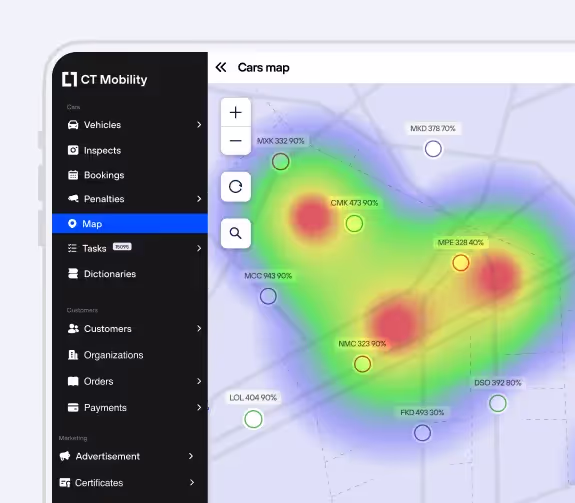The width and height of the screenshot is (575, 503).
Task: Select car marker MPE 328
Action: coord(461,263)
